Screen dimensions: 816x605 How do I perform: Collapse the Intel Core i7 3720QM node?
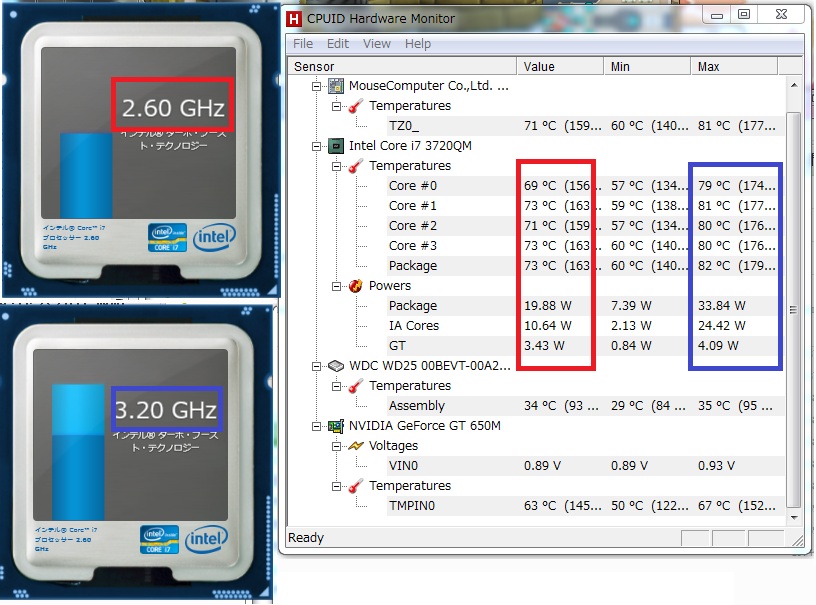tap(316, 146)
